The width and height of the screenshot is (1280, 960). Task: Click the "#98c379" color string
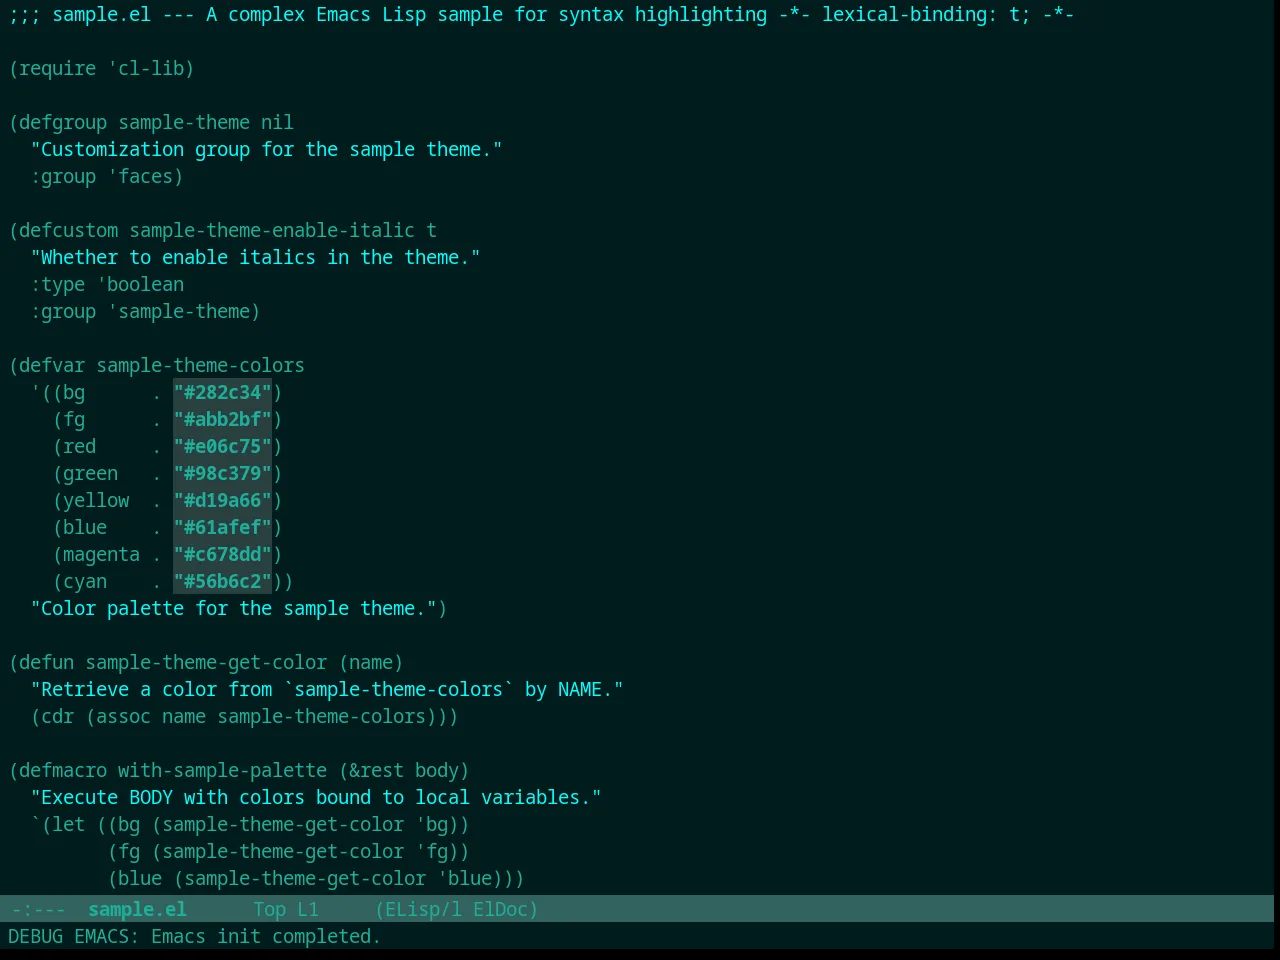pos(222,473)
